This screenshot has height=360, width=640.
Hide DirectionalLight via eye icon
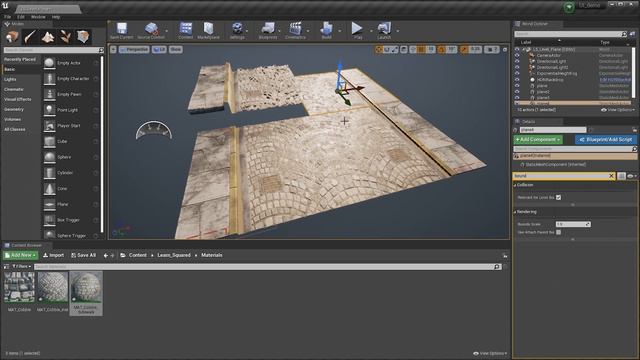pos(517,61)
